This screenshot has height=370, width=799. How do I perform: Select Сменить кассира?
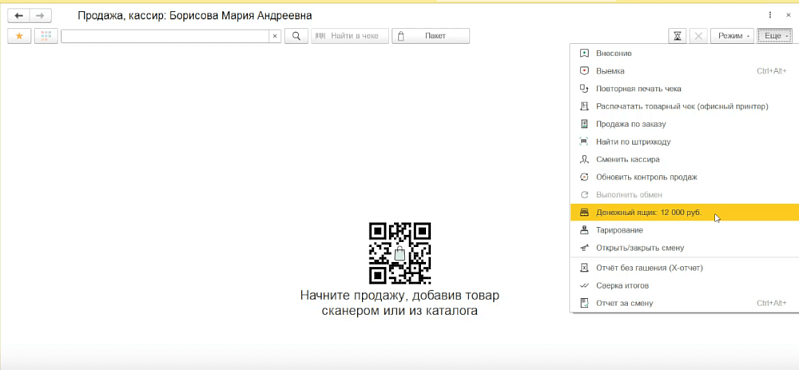[684, 159]
